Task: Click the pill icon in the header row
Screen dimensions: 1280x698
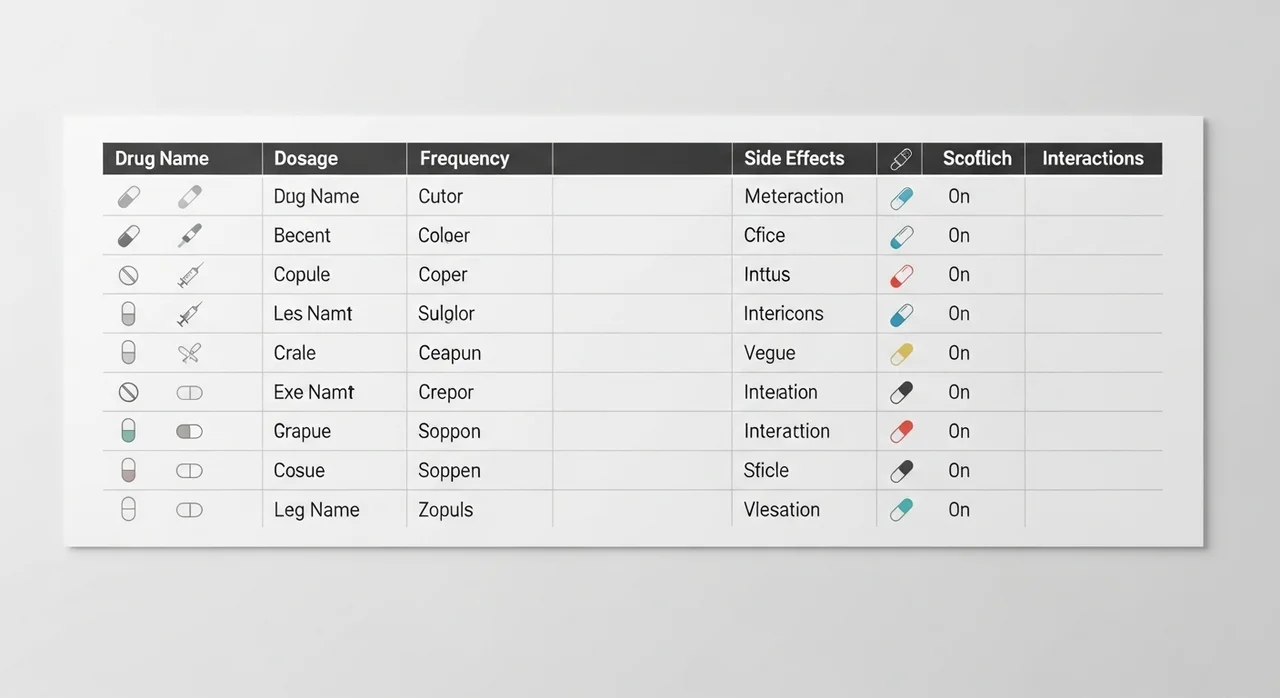Action: pyautogui.click(x=900, y=158)
